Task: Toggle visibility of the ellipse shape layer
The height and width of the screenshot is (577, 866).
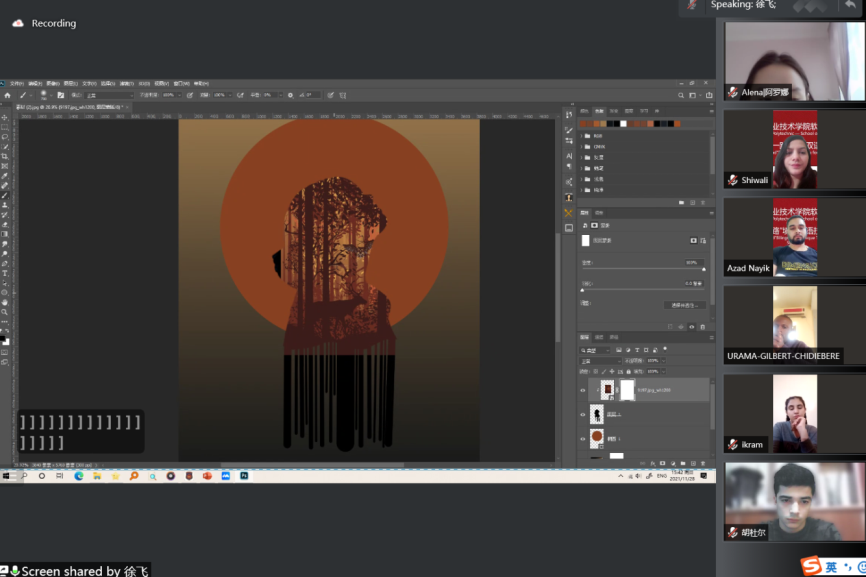Action: pos(583,438)
